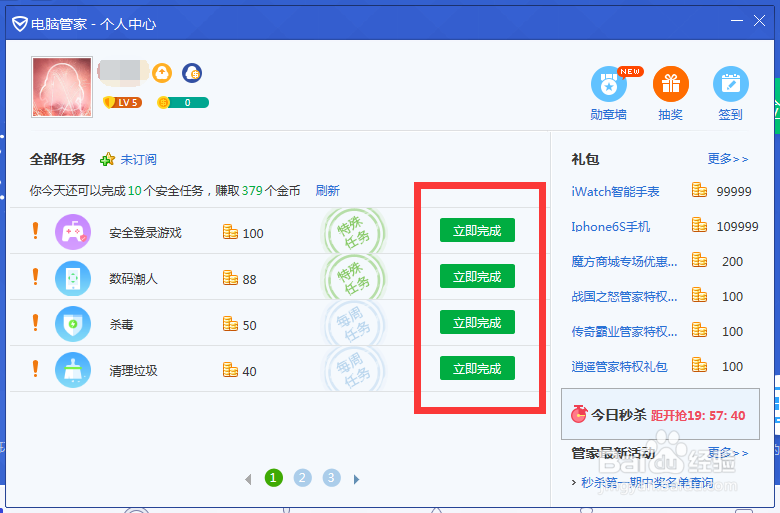Viewport: 780px width, 513px height.
Task: Select the 安全登录游戏 task name
Action: pos(145,233)
